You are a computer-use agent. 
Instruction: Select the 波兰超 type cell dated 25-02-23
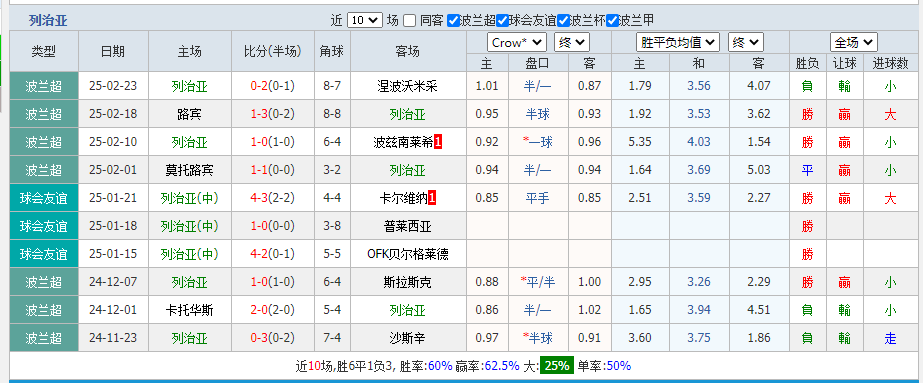tap(44, 86)
